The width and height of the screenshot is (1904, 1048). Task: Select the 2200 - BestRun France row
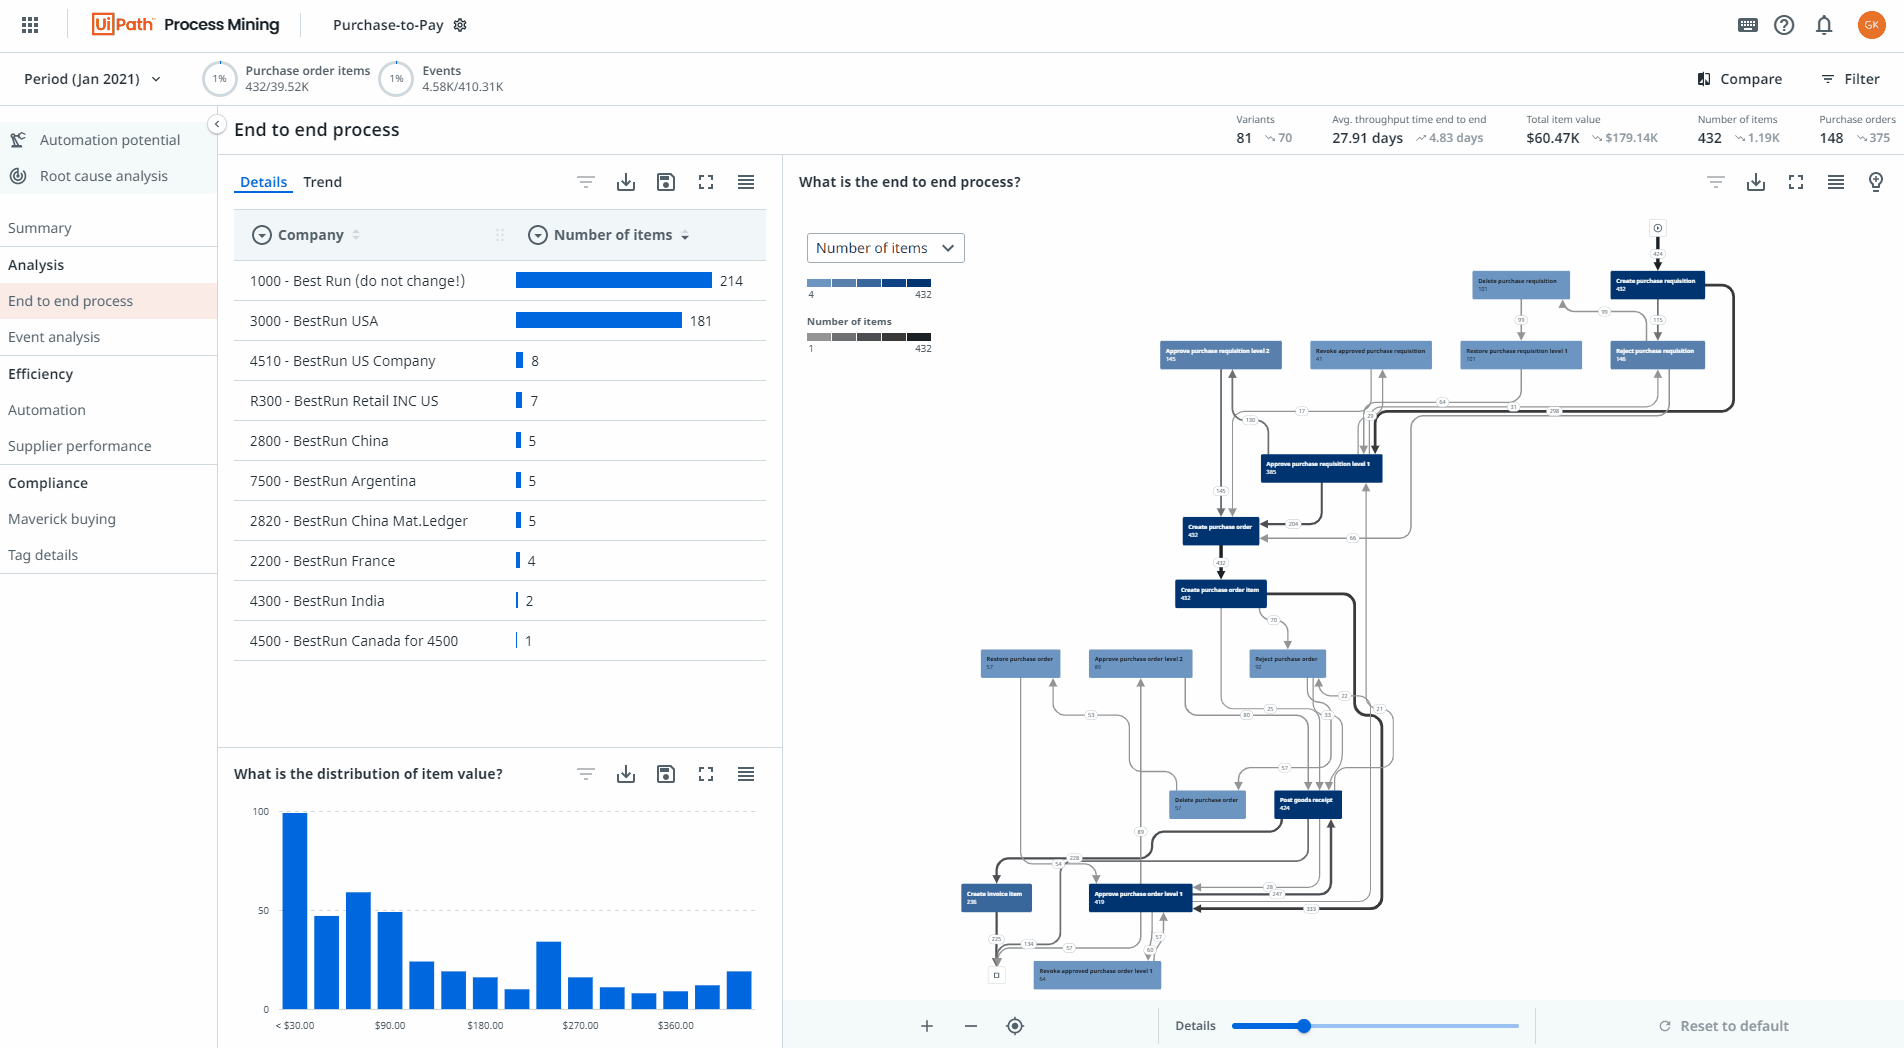click(500, 561)
